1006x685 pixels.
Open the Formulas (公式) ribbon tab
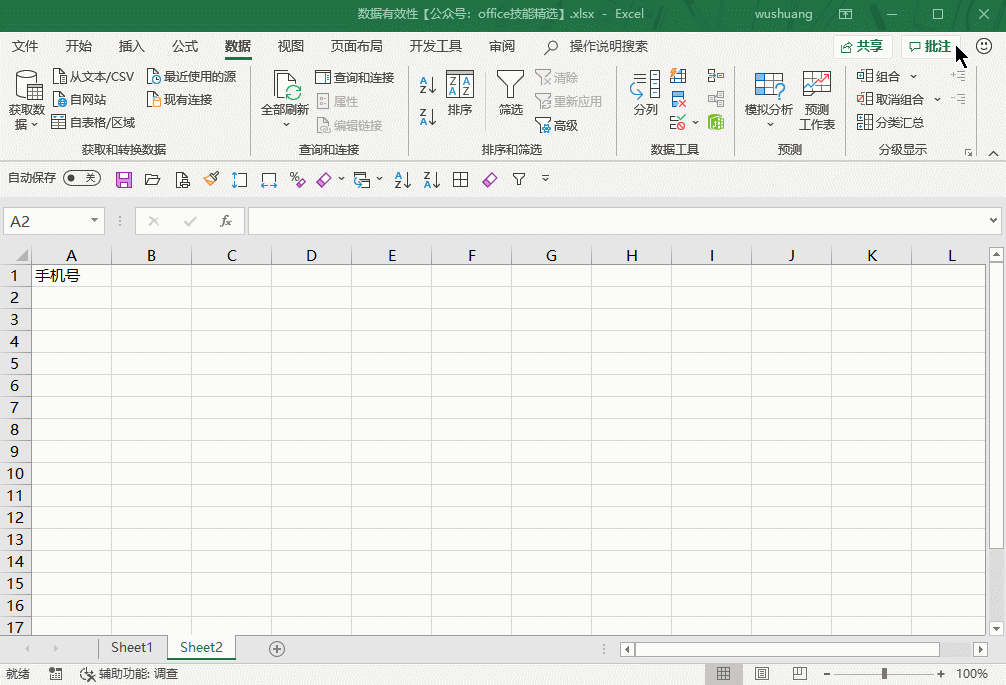coord(185,46)
